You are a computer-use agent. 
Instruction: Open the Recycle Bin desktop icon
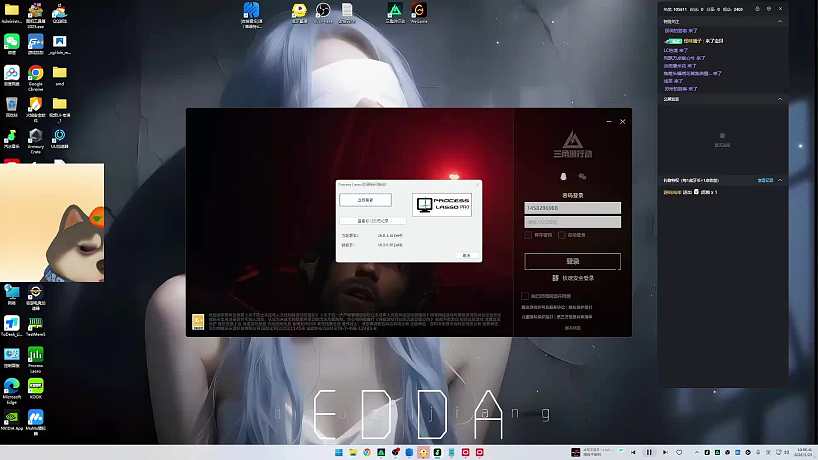click(x=11, y=107)
